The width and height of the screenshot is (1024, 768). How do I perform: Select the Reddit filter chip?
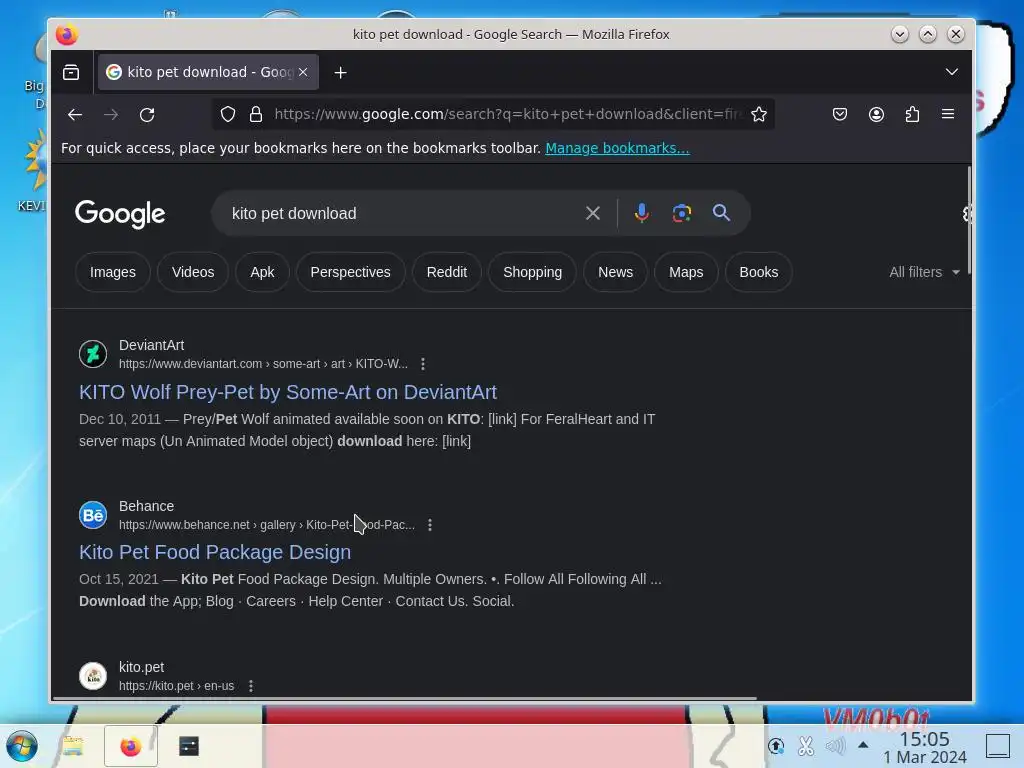pos(447,272)
